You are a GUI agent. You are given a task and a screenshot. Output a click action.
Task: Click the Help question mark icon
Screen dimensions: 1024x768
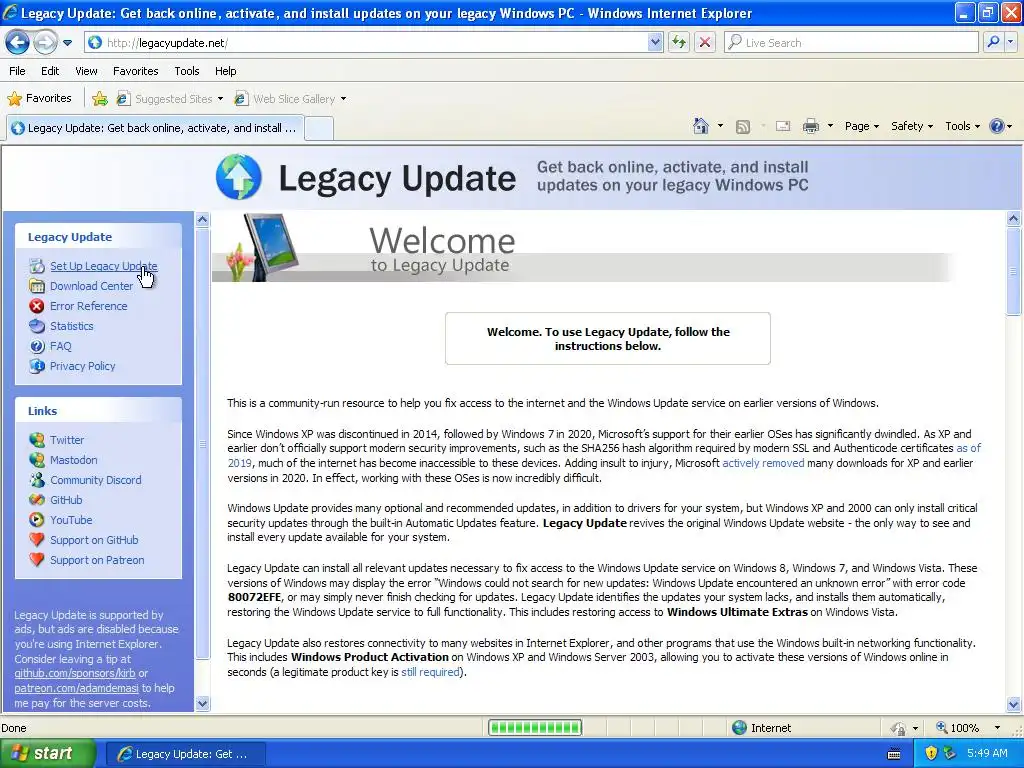(x=997, y=126)
